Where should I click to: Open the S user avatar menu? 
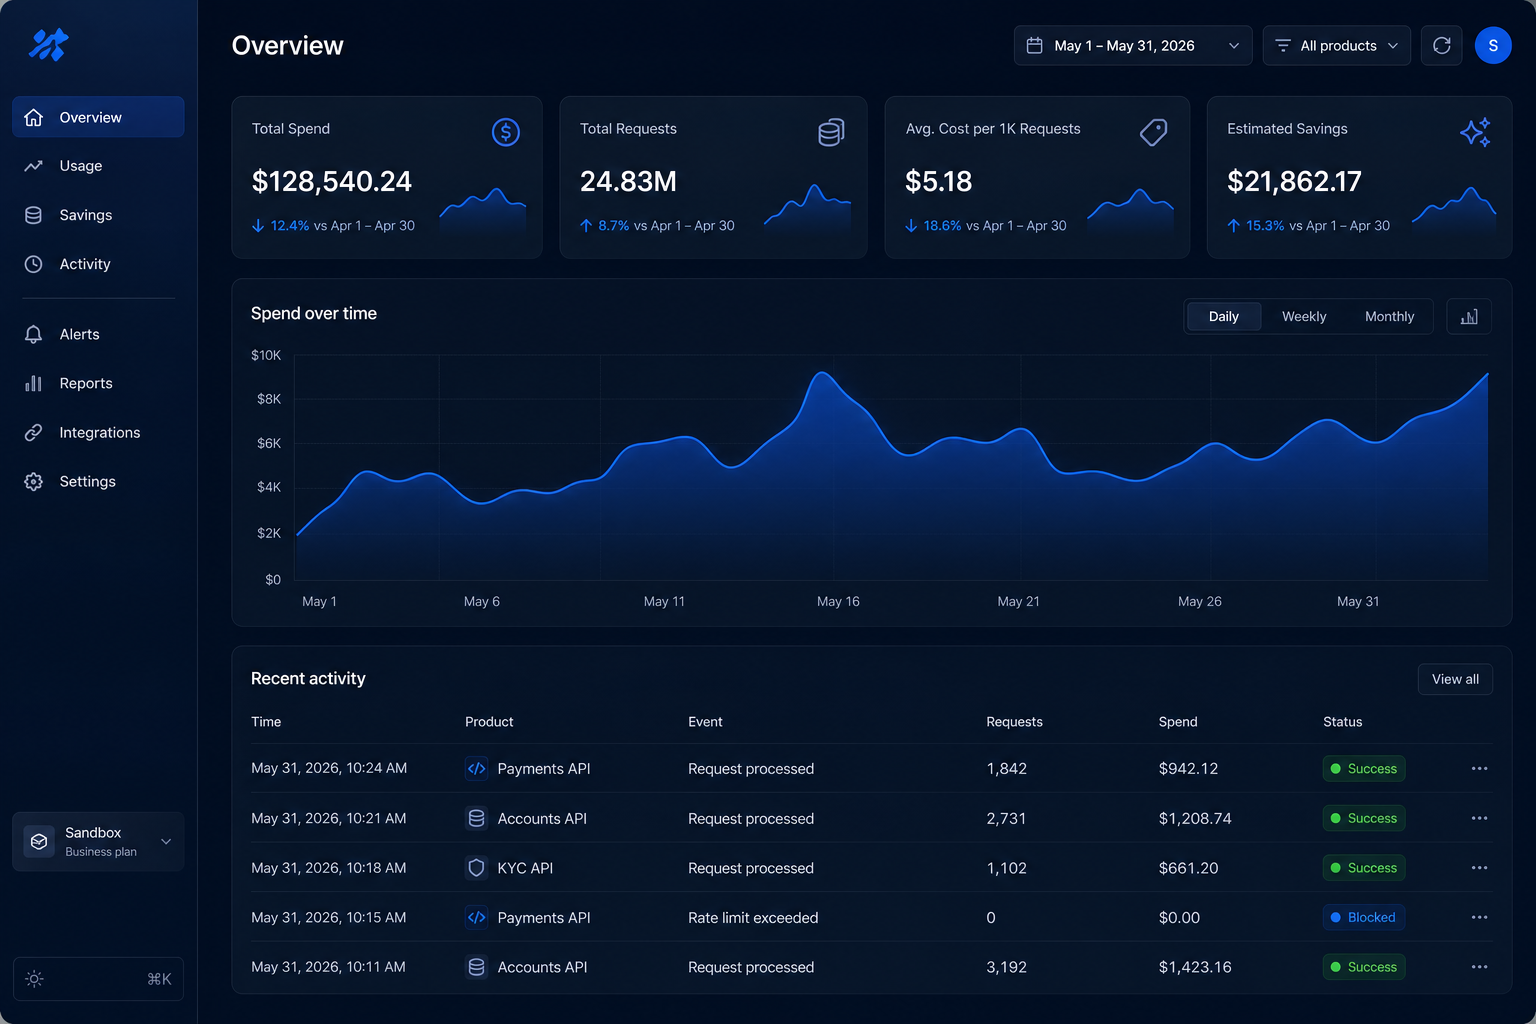pos(1493,46)
